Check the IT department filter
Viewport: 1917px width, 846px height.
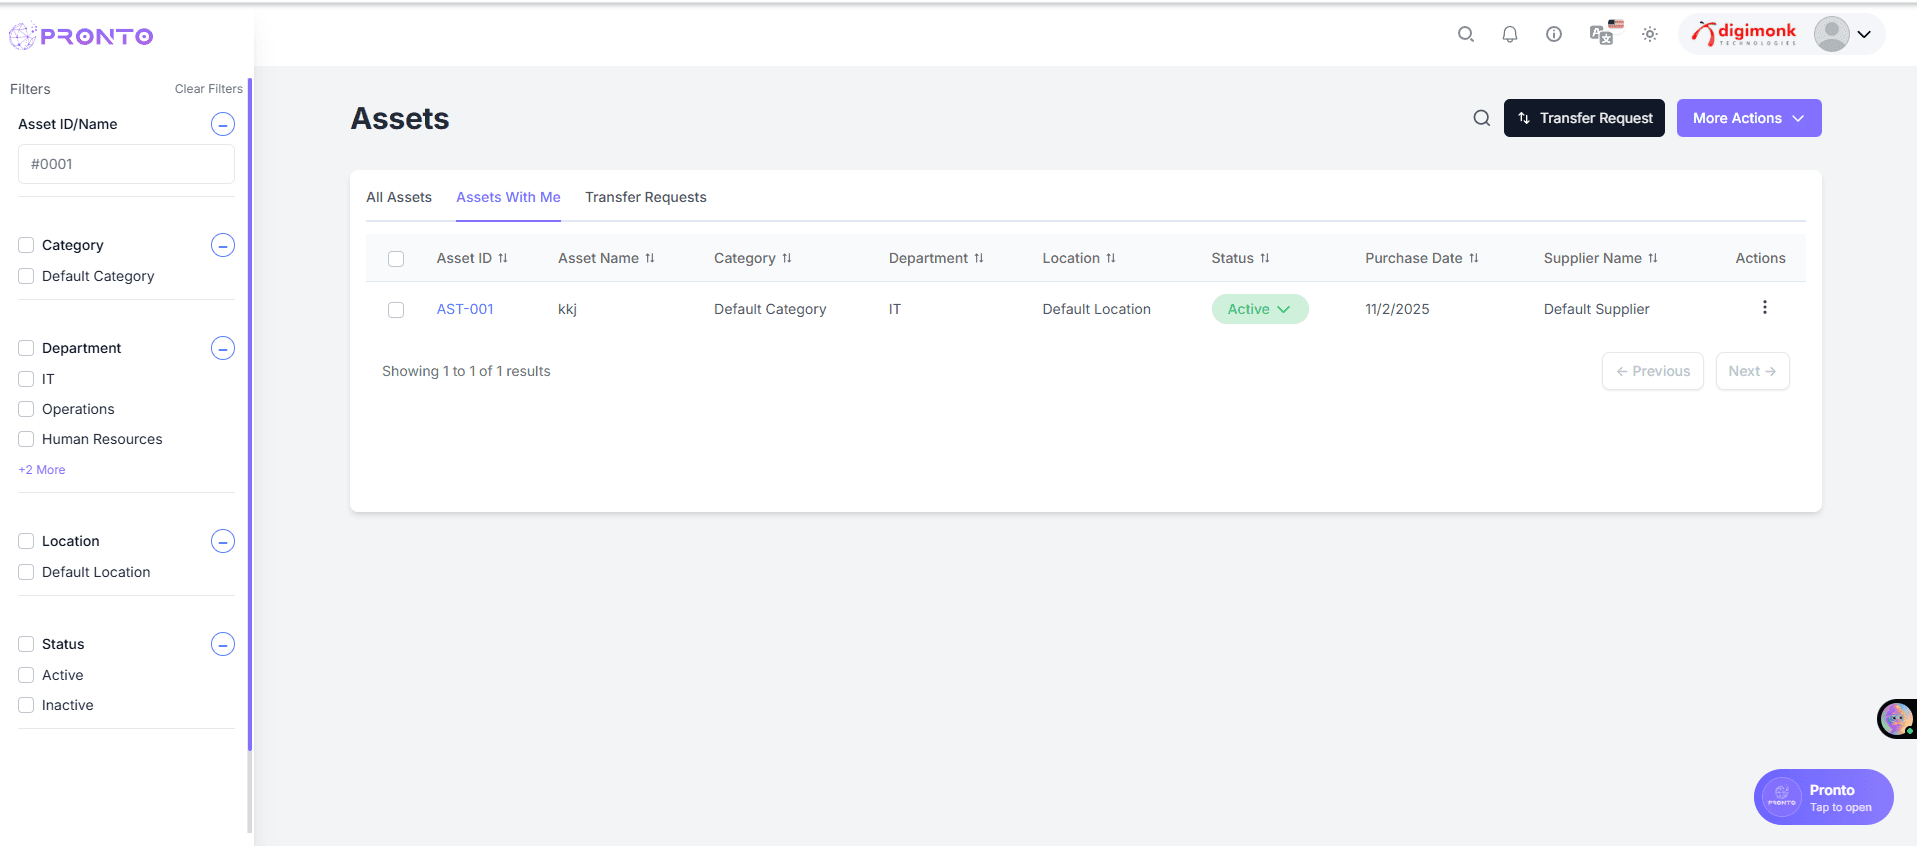point(27,379)
